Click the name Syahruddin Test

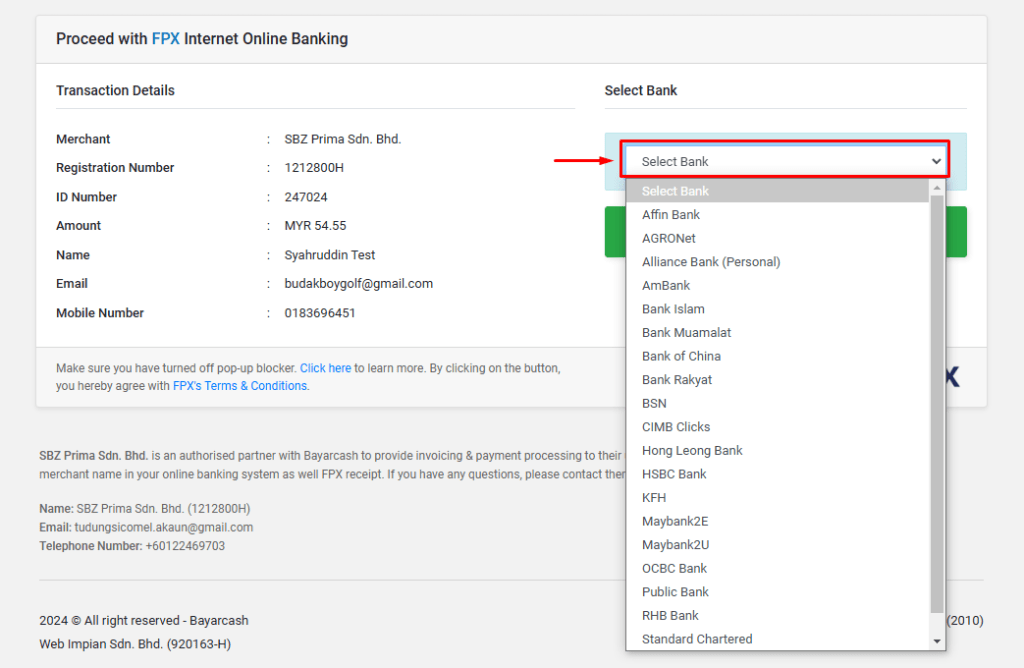point(330,255)
